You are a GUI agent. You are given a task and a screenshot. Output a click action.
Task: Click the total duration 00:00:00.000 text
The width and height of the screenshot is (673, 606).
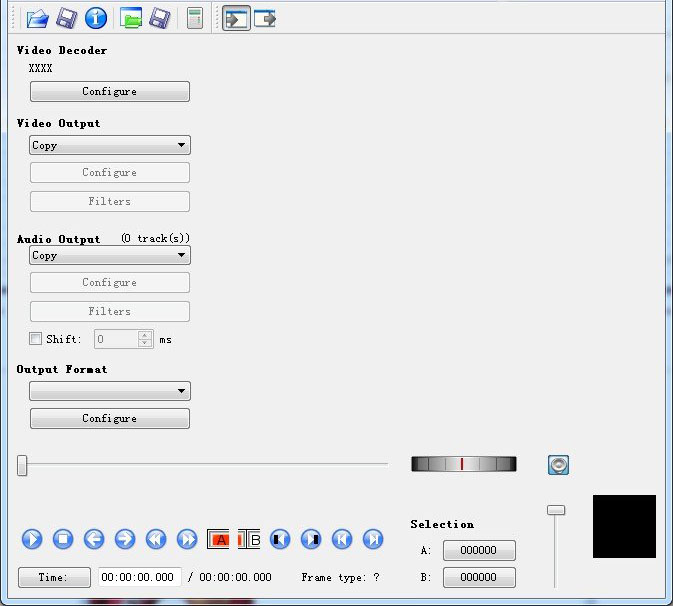[235, 577]
